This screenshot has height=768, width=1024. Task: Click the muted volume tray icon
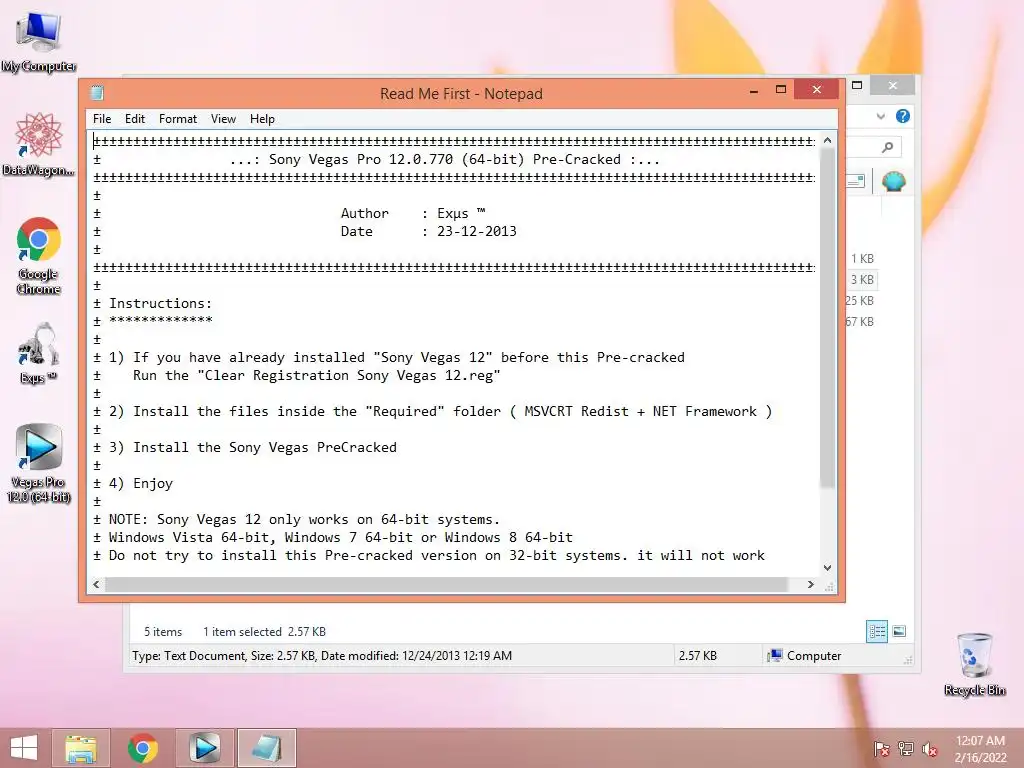pyautogui.click(x=929, y=749)
